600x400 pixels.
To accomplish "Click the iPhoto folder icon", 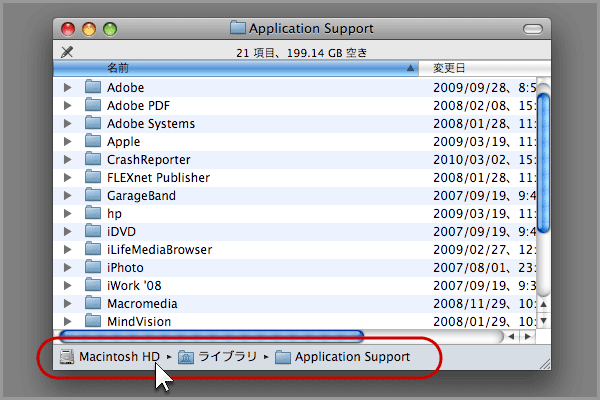I will click(94, 267).
